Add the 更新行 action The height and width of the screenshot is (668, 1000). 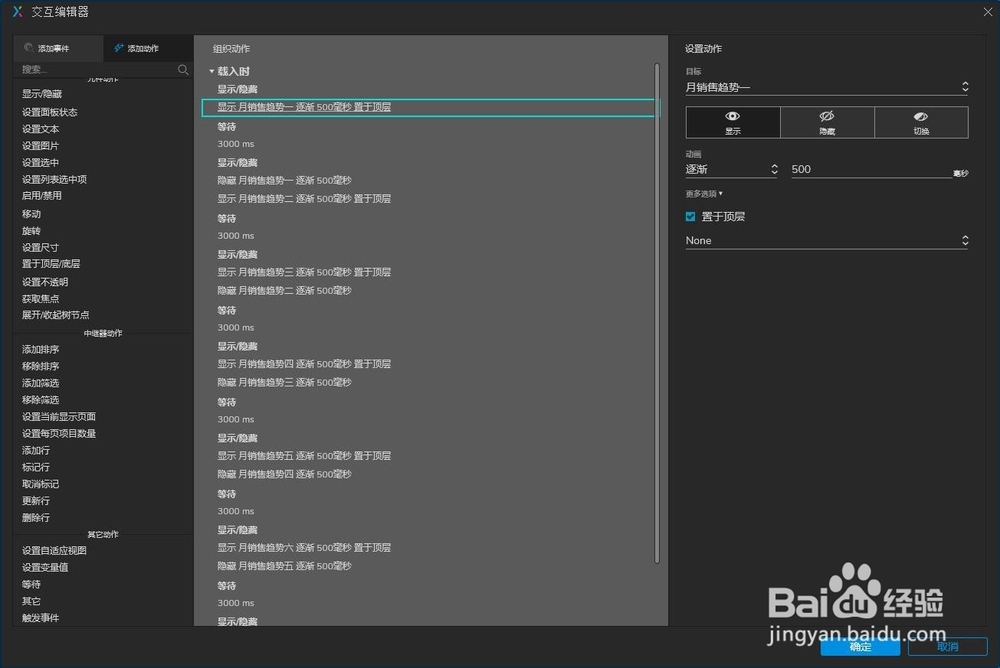click(x=36, y=500)
